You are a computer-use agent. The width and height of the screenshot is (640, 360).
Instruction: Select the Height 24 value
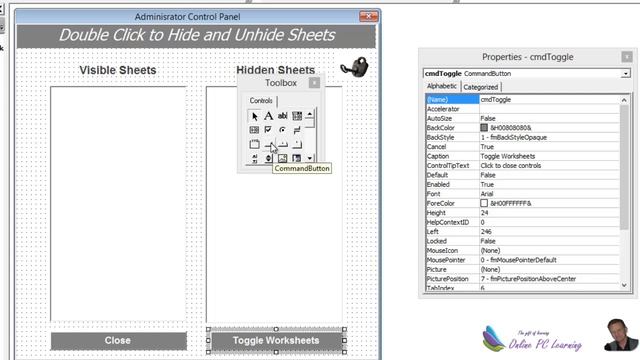tap(549, 213)
